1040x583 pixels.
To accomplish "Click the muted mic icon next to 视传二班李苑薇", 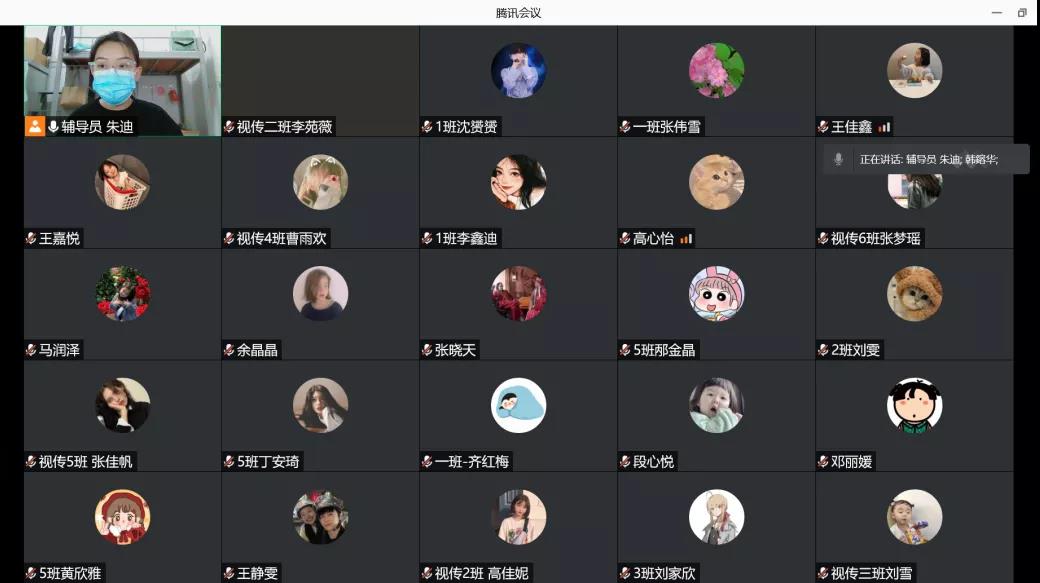I will coord(229,127).
